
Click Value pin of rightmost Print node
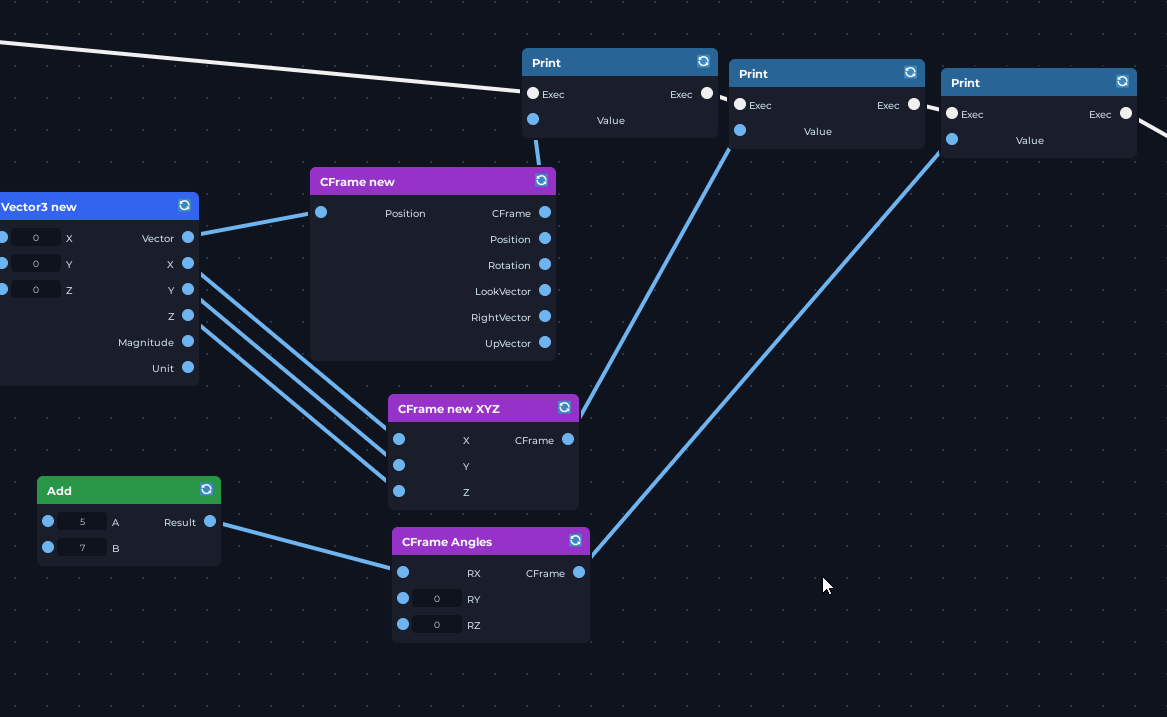click(952, 139)
